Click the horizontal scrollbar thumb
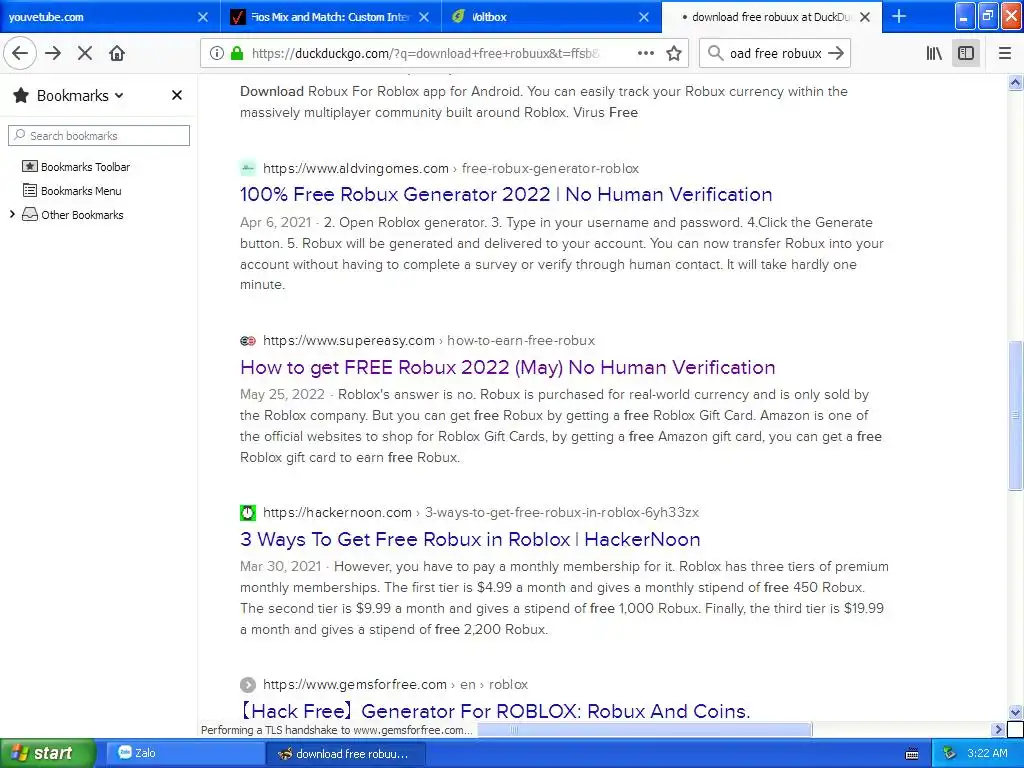This screenshot has height=768, width=1024. pyautogui.click(x=645, y=729)
